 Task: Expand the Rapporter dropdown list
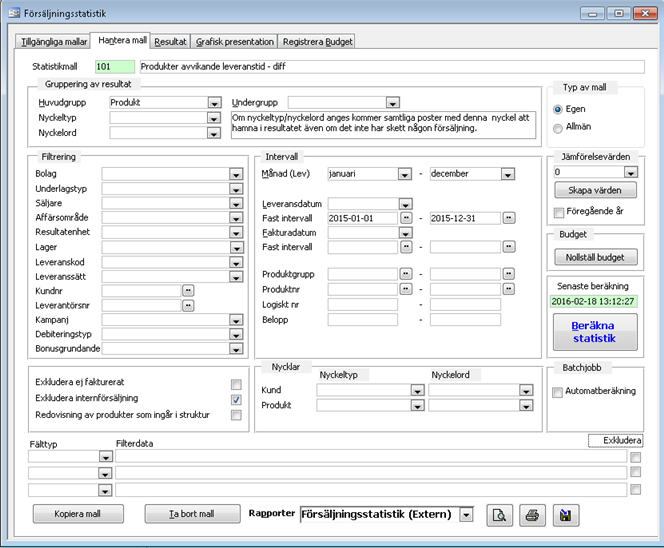[466, 515]
